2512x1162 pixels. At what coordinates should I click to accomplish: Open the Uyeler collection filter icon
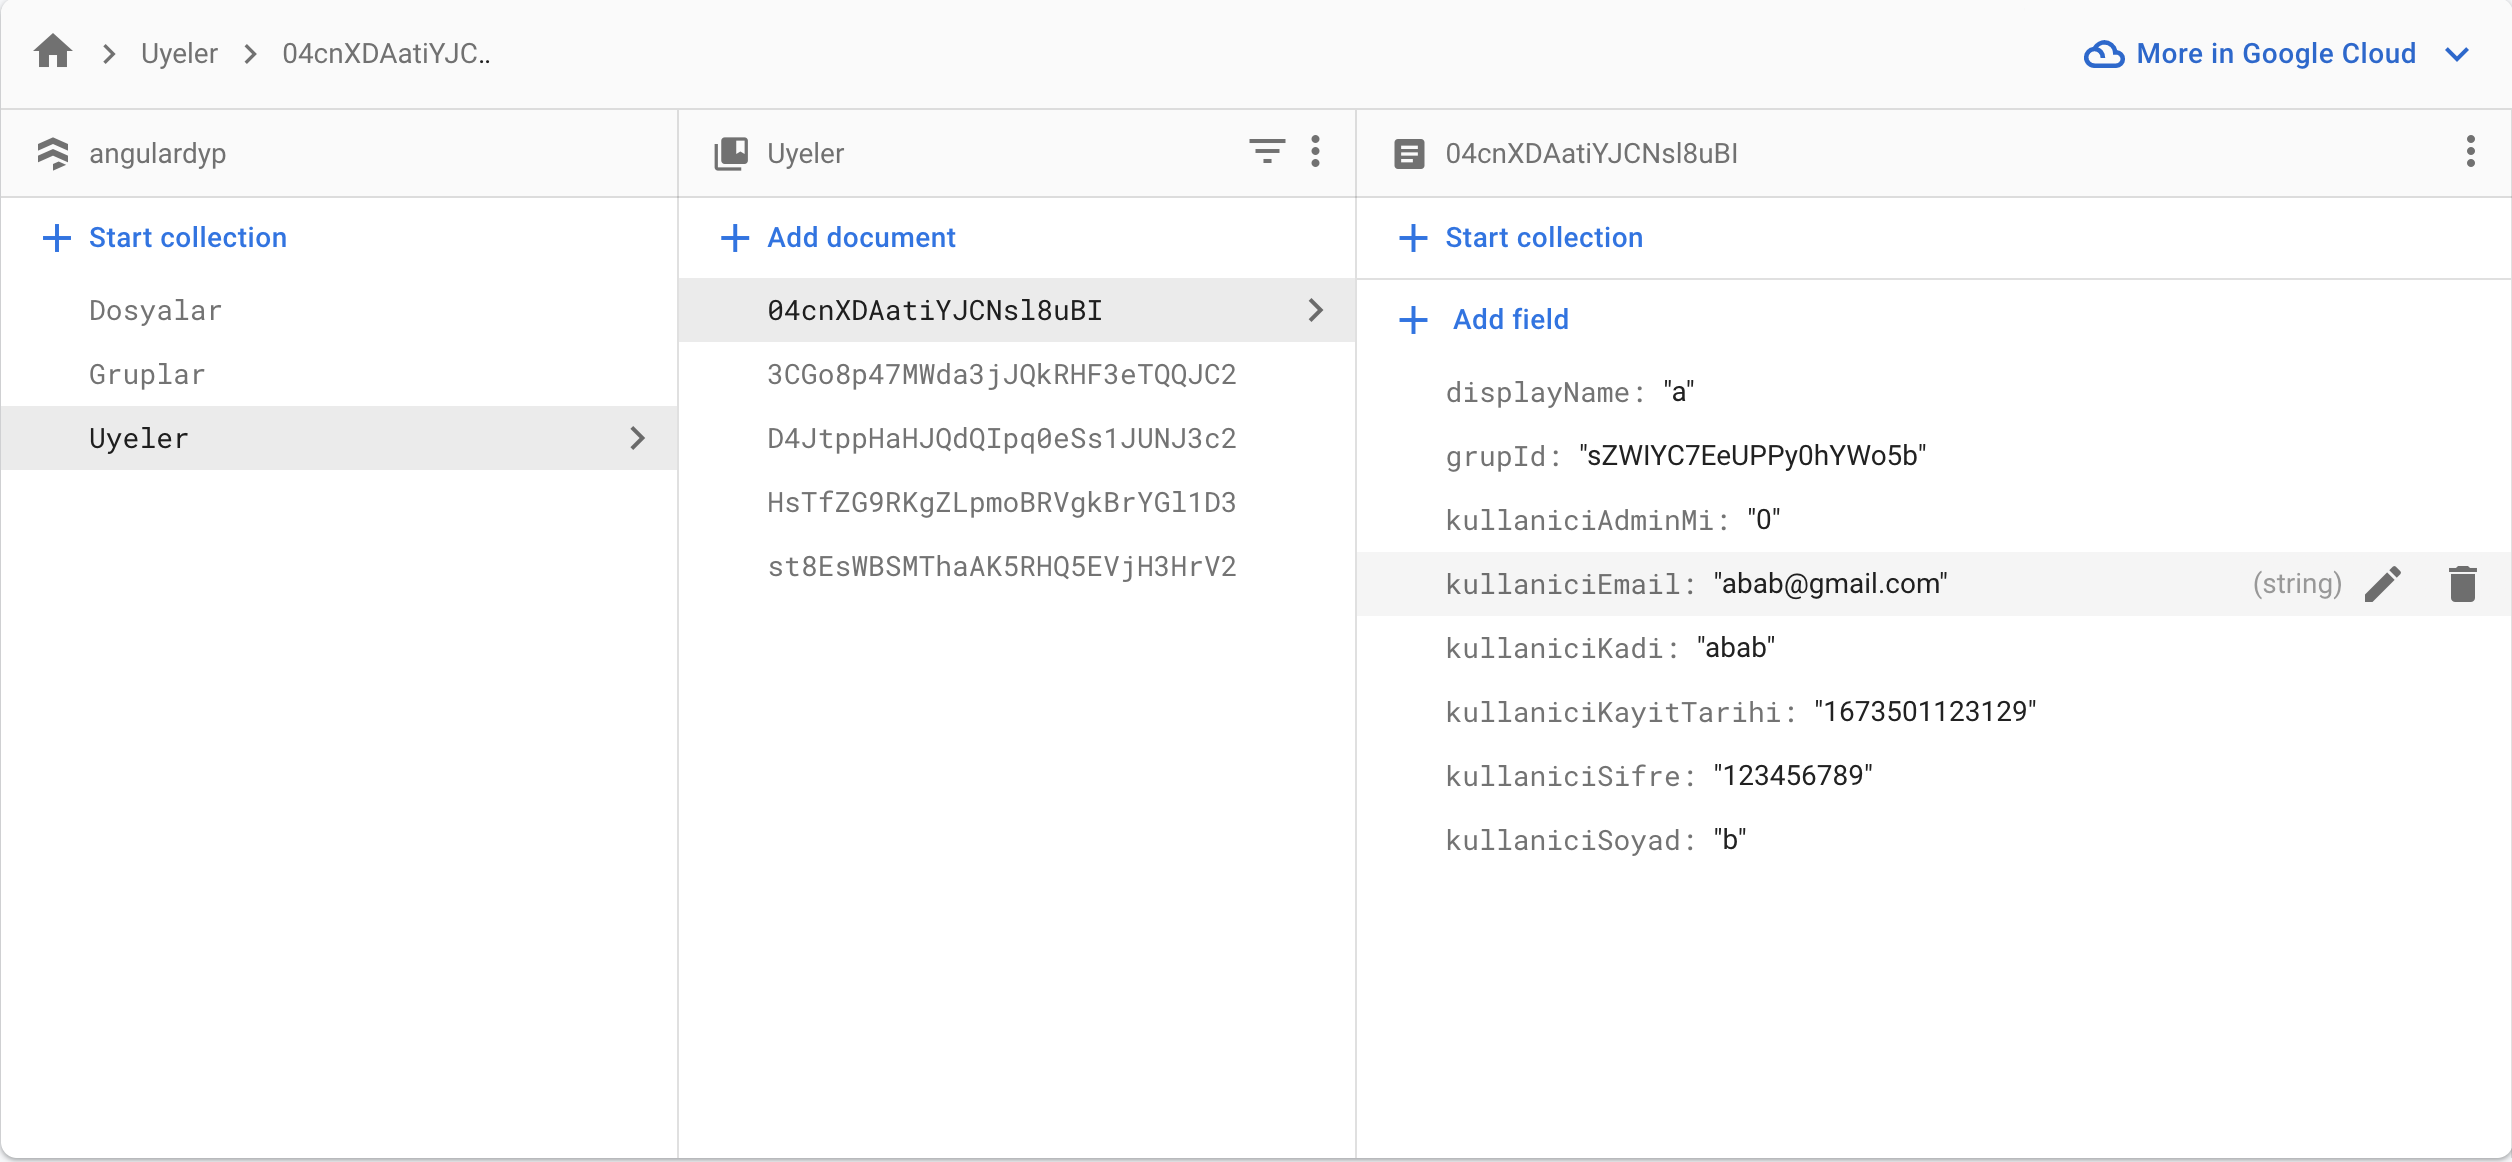(x=1266, y=152)
